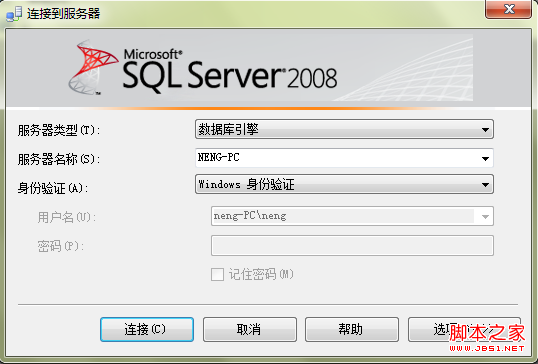
Task: Click the 连接(C) connect button
Action: (147, 329)
